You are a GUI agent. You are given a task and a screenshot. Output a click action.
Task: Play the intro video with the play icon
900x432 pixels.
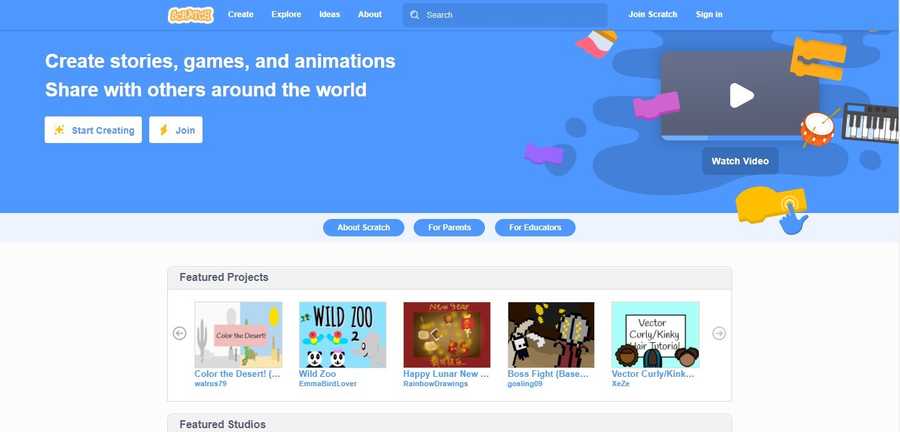pyautogui.click(x=741, y=95)
